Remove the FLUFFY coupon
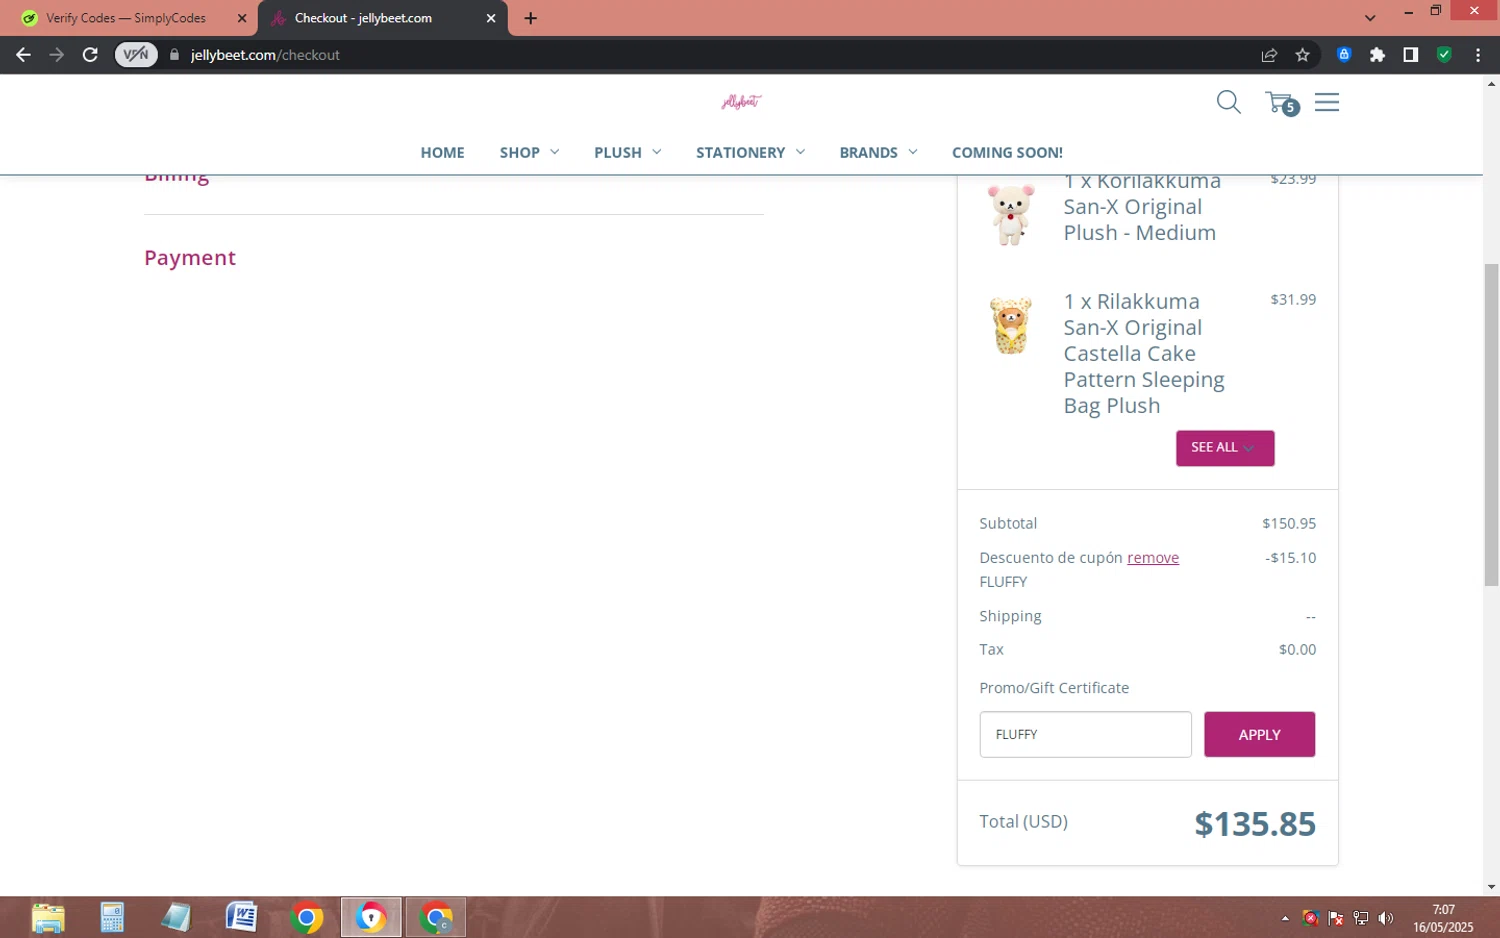The width and height of the screenshot is (1500, 938). point(1153,558)
